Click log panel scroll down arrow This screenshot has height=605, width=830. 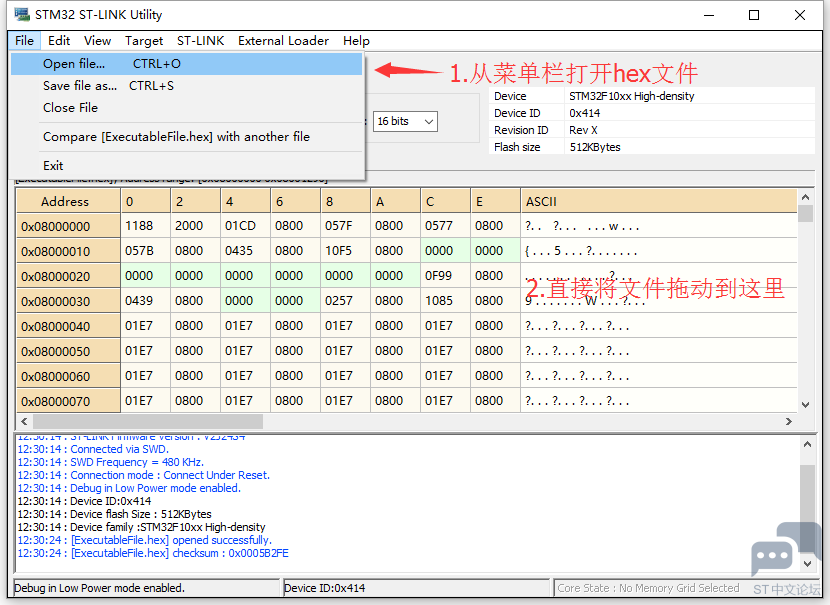(807, 564)
